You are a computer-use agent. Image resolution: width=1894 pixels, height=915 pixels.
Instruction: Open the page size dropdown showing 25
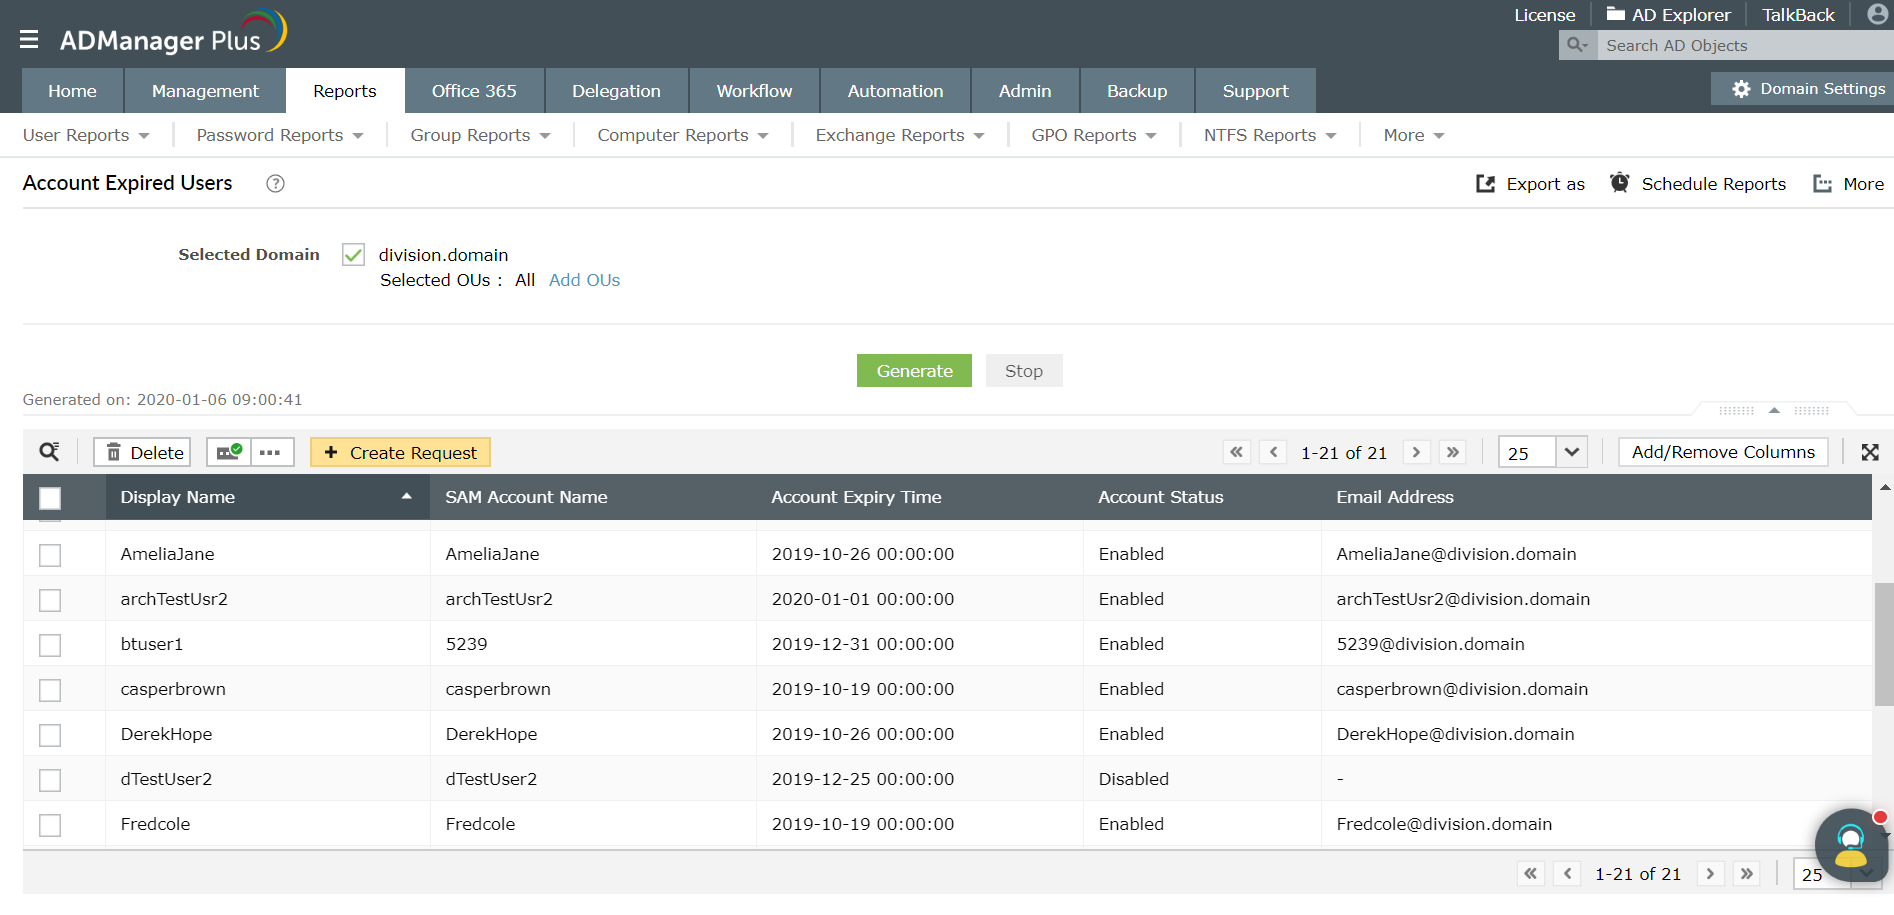[x=1542, y=451]
